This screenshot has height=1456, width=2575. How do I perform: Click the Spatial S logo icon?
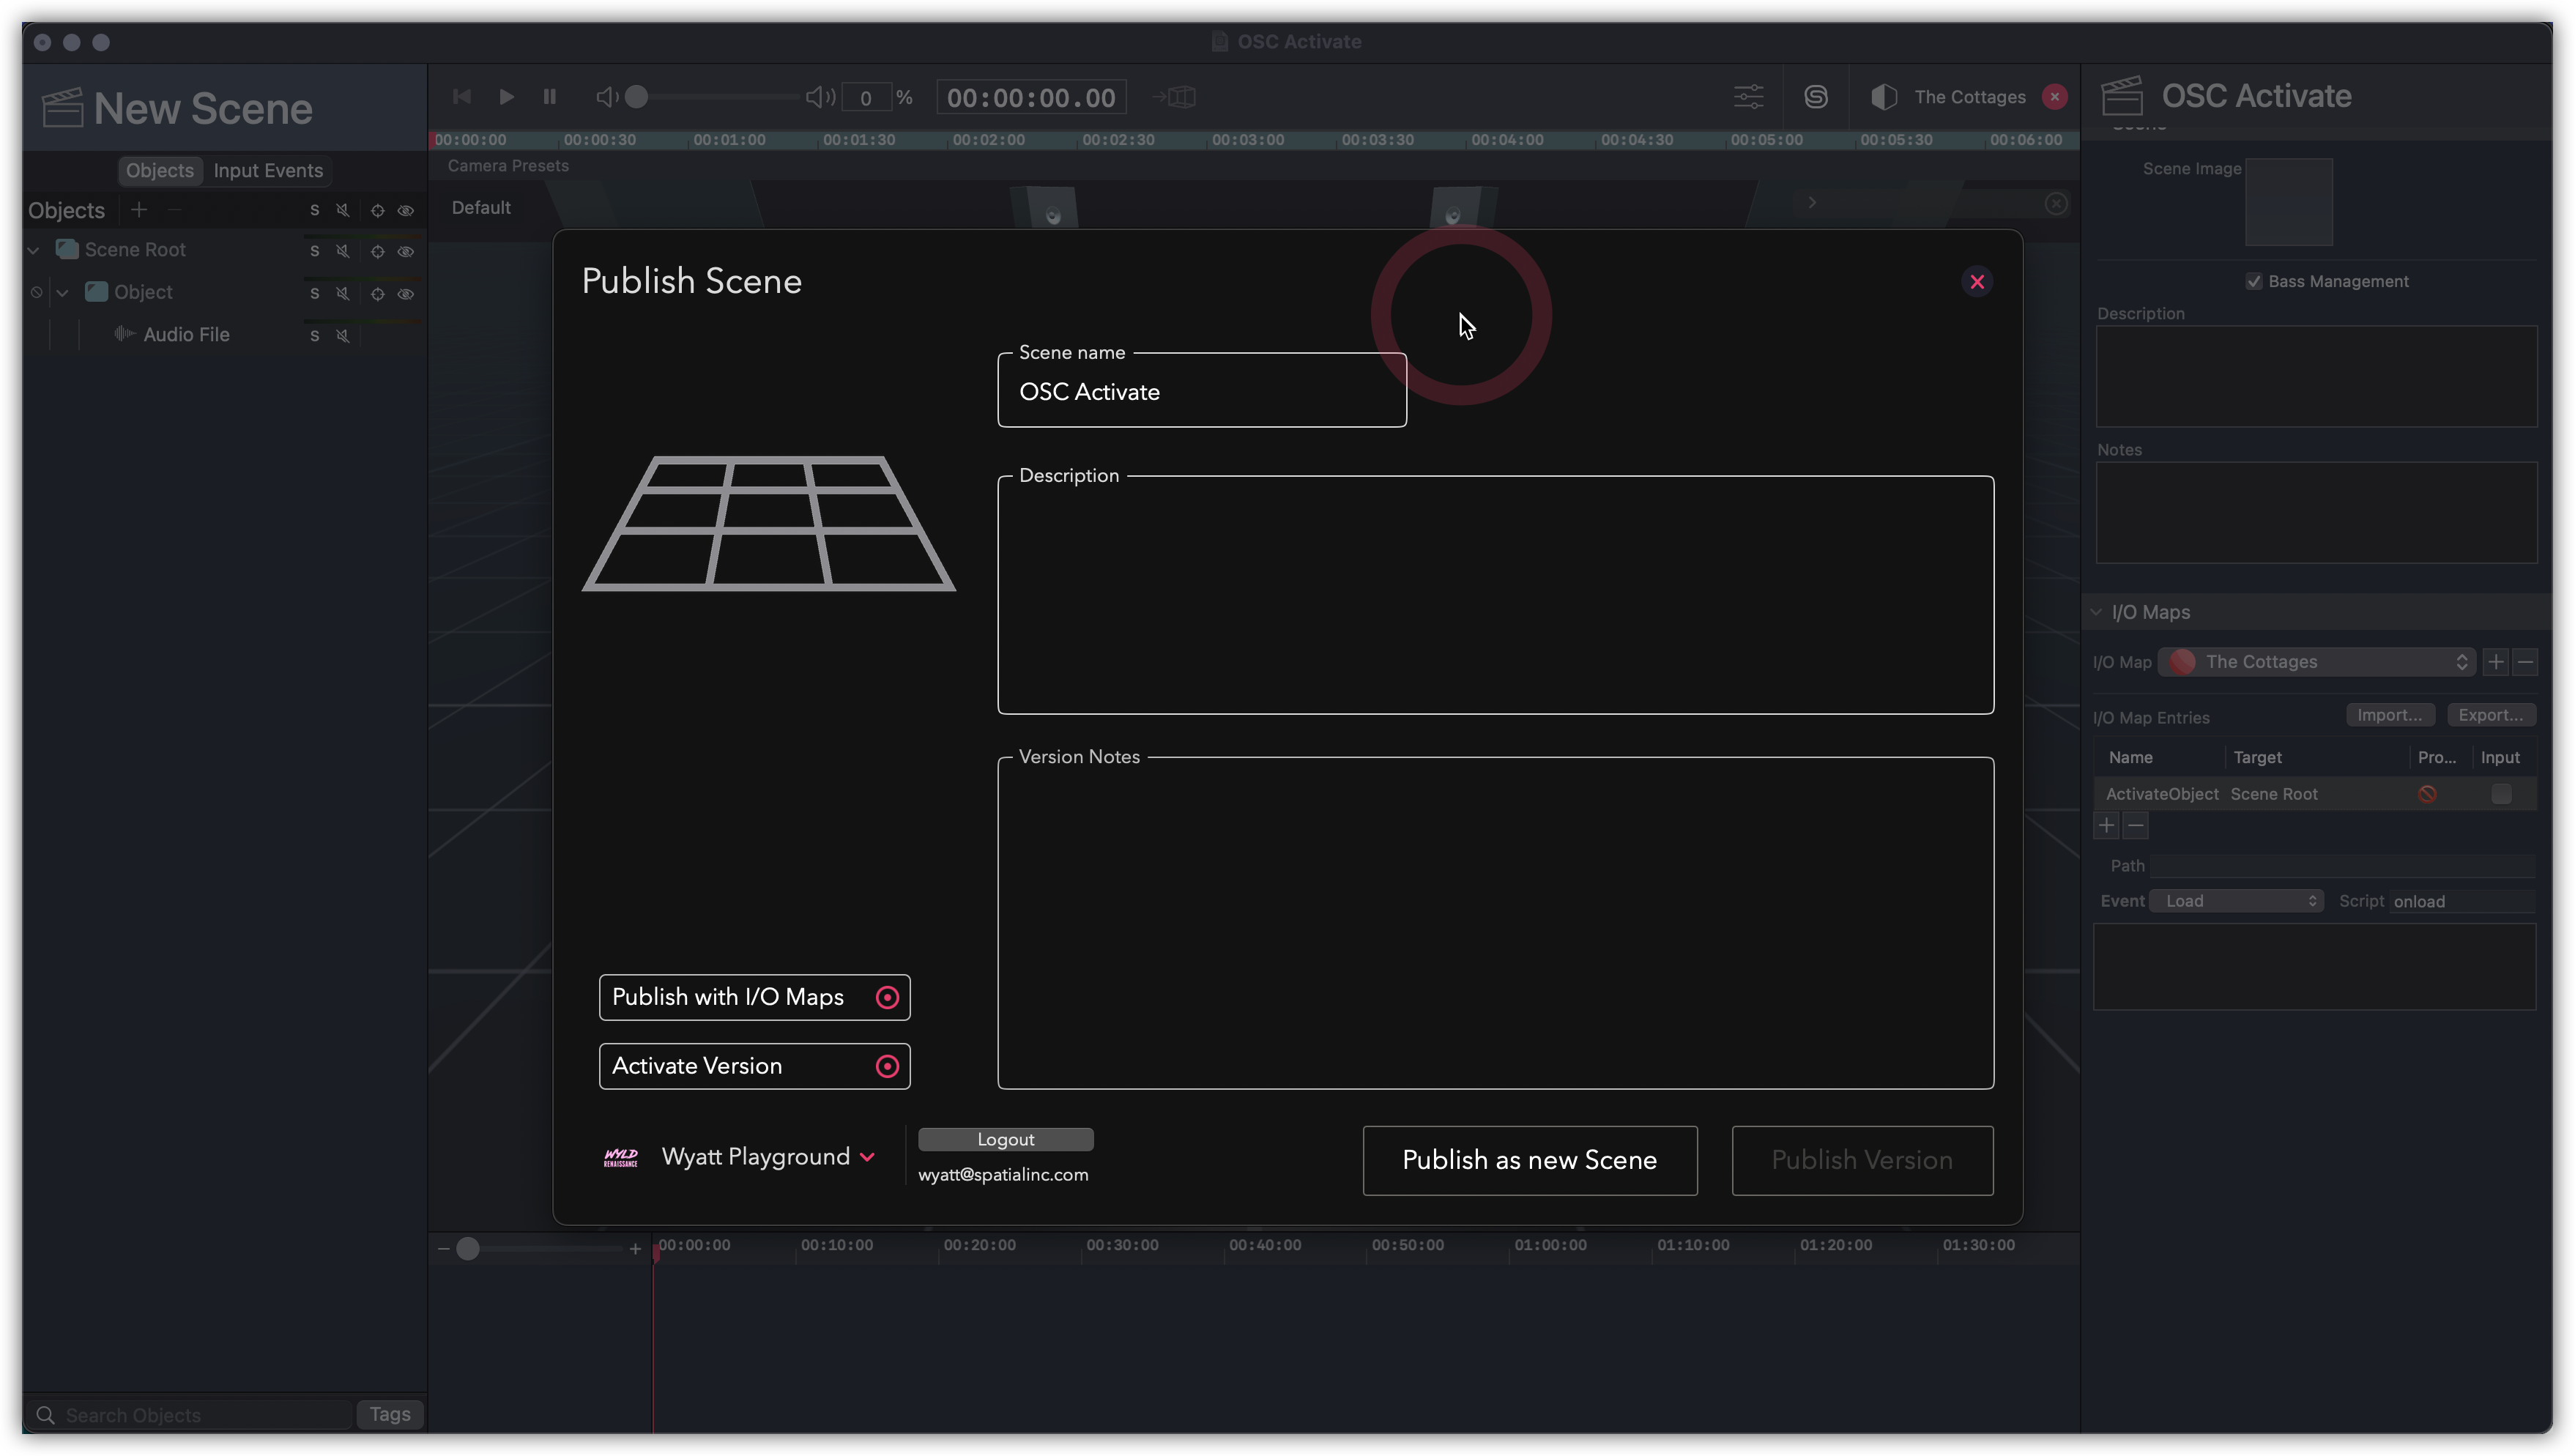[1816, 97]
